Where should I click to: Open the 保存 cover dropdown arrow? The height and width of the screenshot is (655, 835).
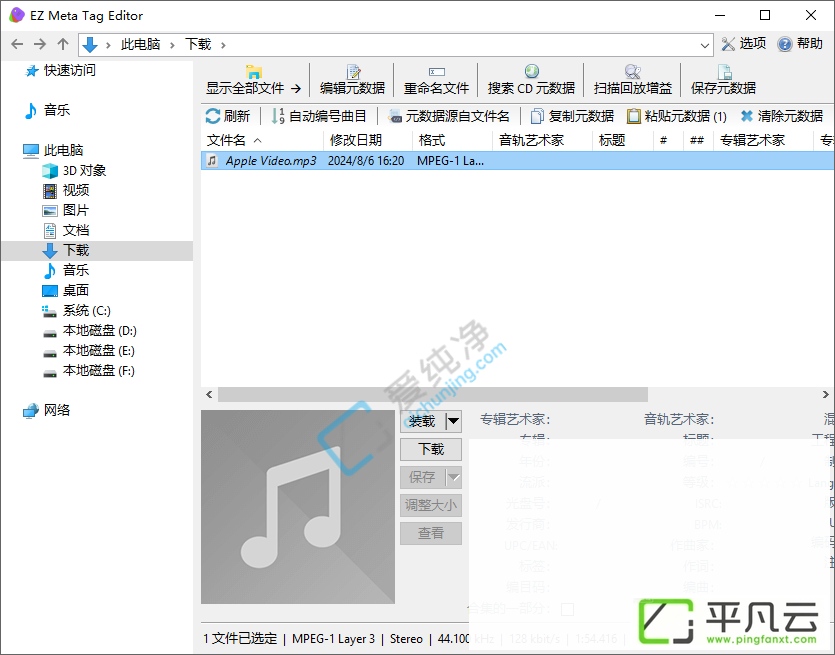tap(453, 477)
